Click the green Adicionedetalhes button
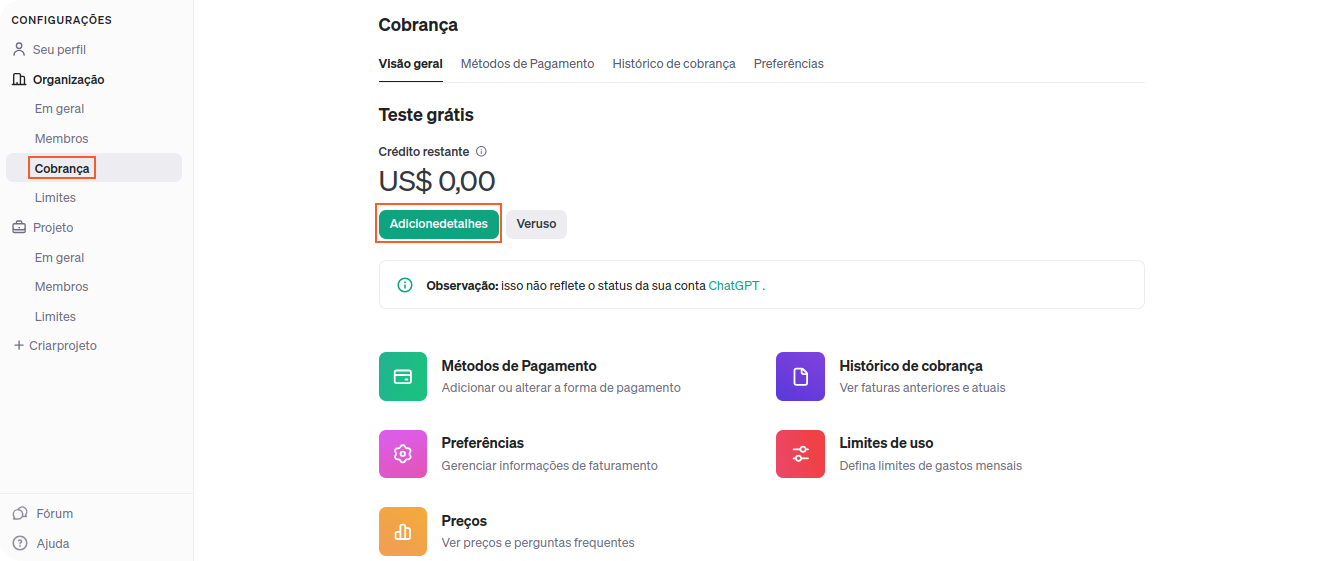Viewport: 1318px width, 561px height. pyautogui.click(x=439, y=224)
